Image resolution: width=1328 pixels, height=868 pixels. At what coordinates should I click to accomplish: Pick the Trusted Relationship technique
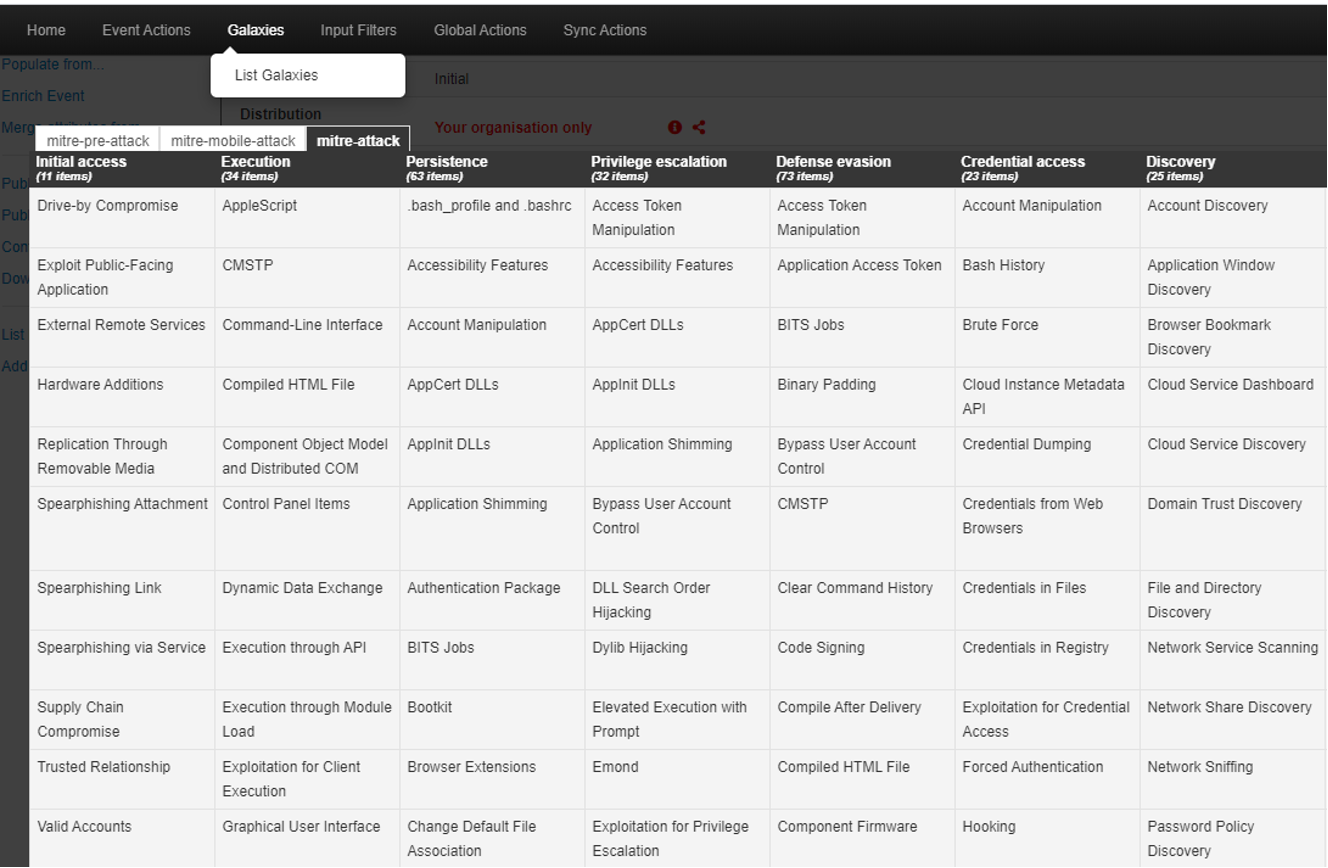[122, 779]
